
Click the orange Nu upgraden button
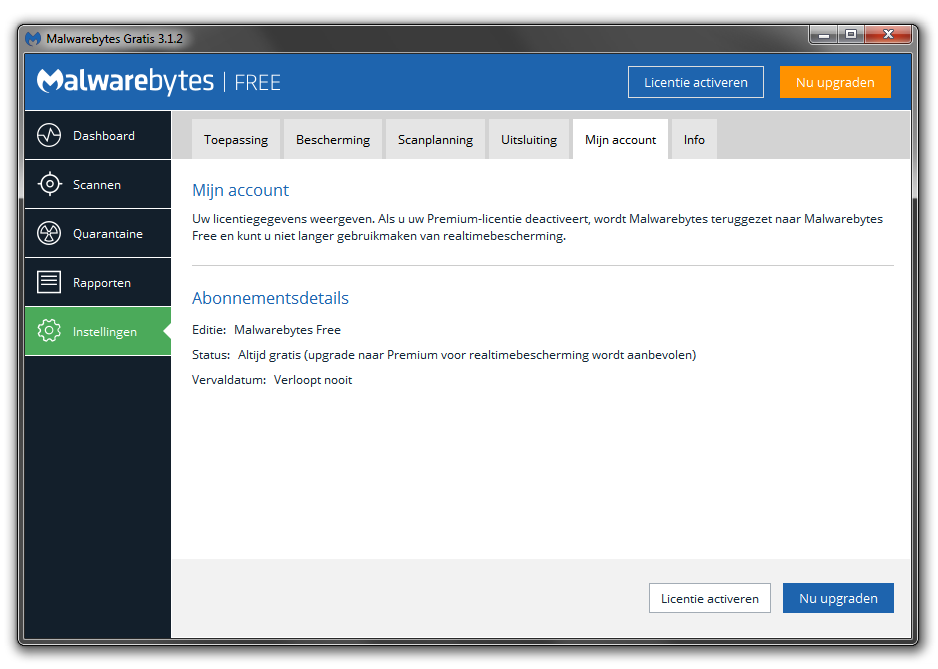[835, 82]
